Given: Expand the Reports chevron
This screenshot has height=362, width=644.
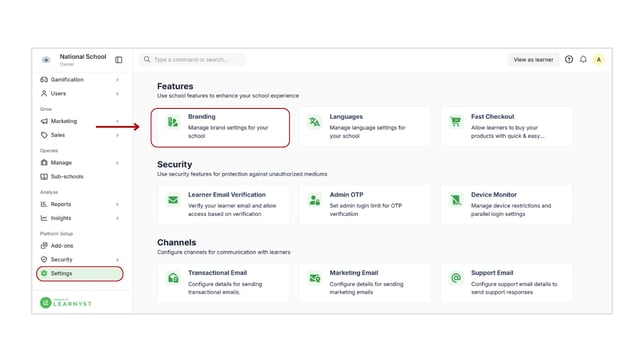Looking at the screenshot, I should pyautogui.click(x=117, y=204).
